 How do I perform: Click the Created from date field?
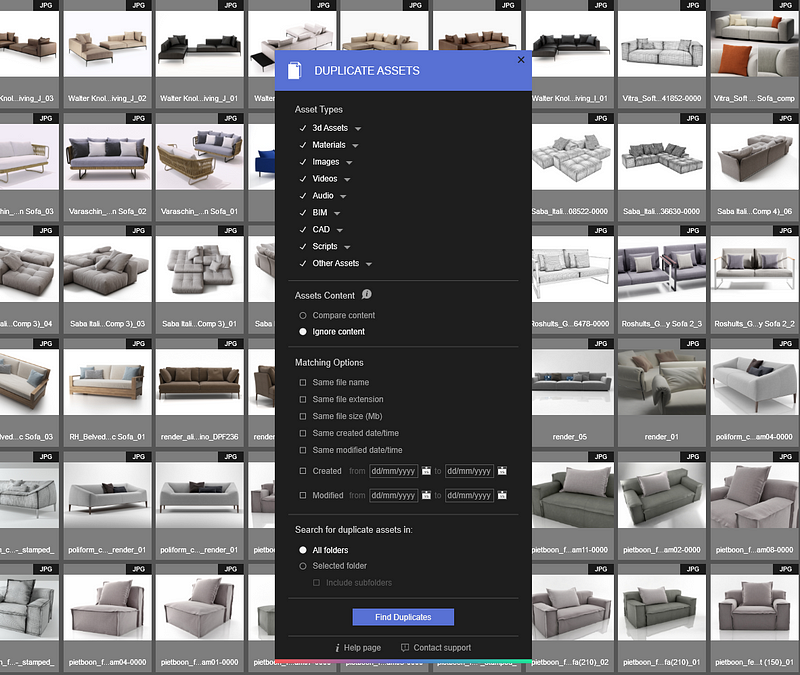[393, 471]
